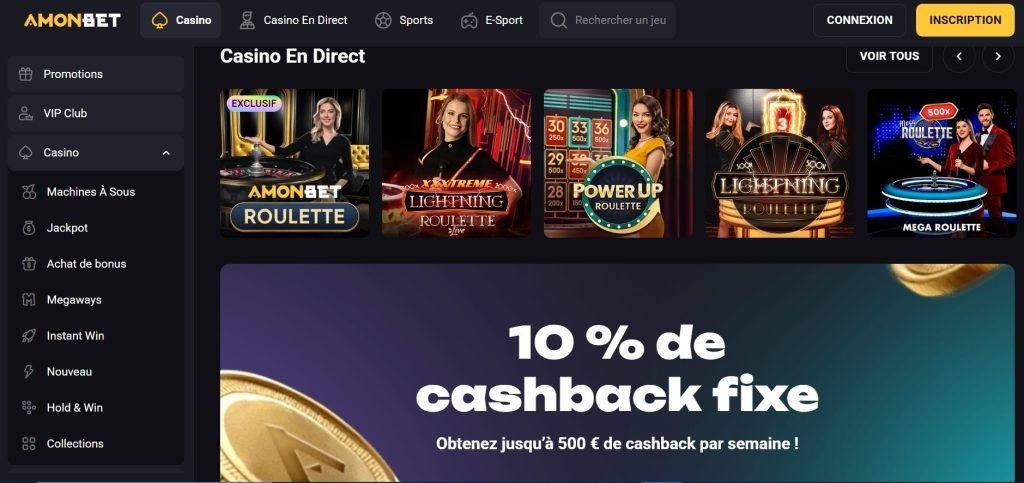Switch to the E-Sport tab

click(x=492, y=20)
